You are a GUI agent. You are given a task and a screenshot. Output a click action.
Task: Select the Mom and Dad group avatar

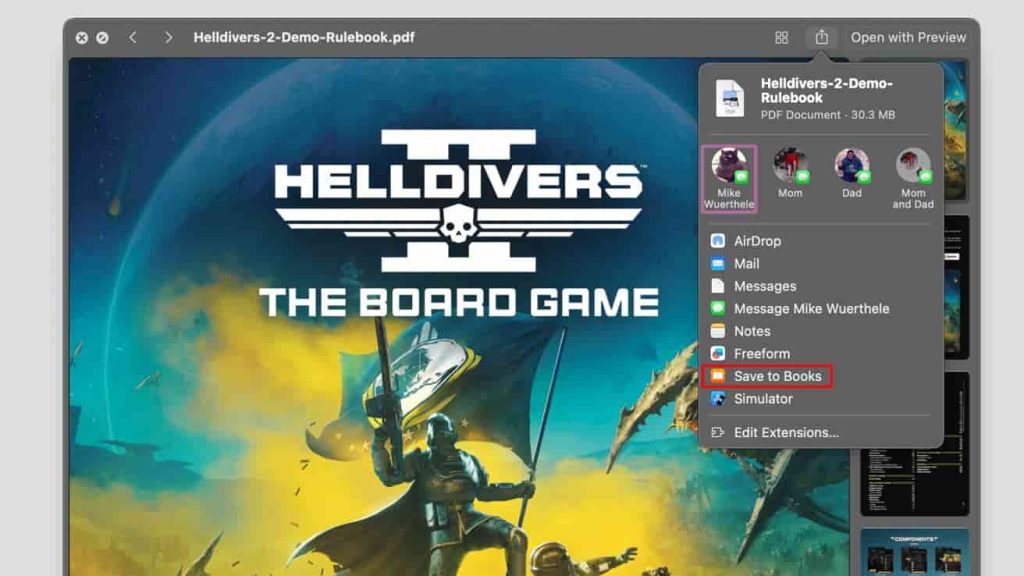[912, 166]
